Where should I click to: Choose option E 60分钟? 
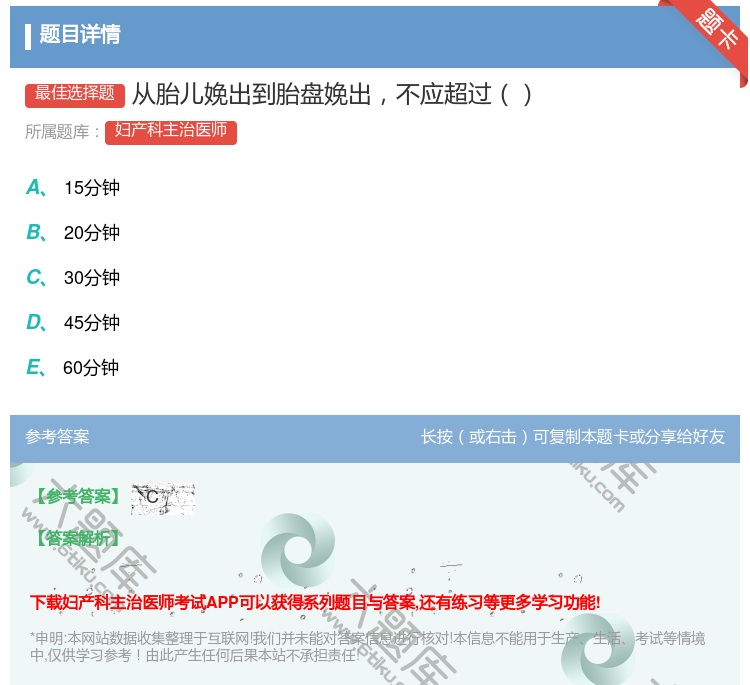(72, 367)
